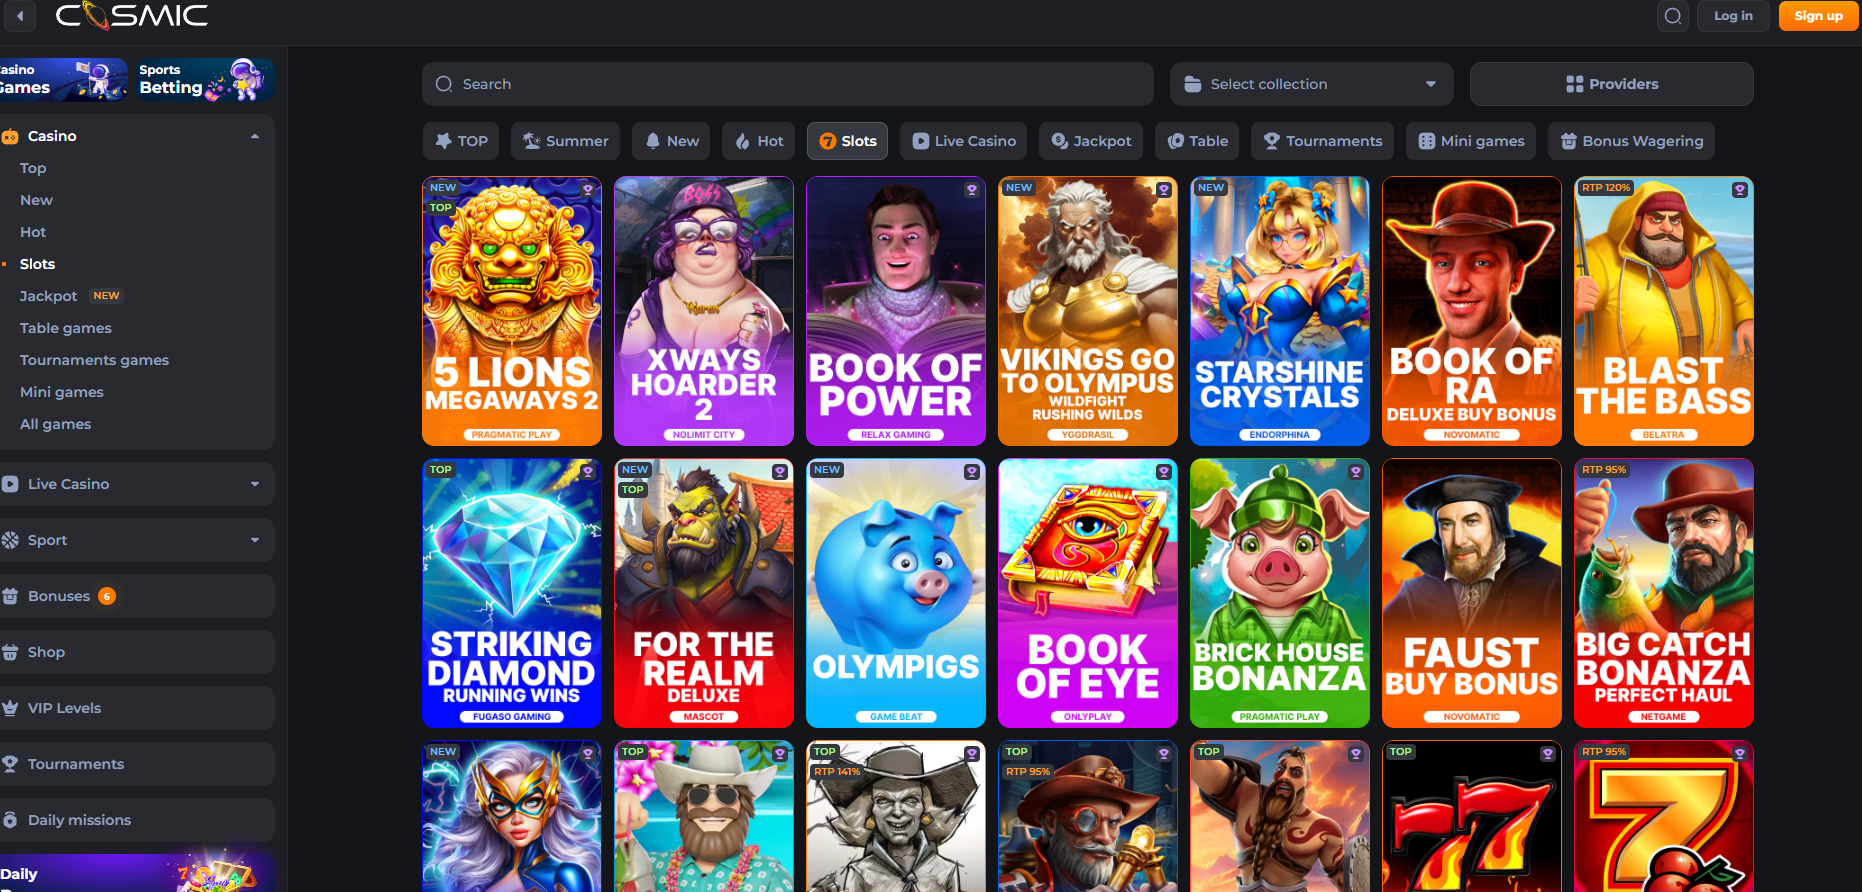
Task: Open the Striking Diamond Running Wins game
Action: [x=512, y=593]
